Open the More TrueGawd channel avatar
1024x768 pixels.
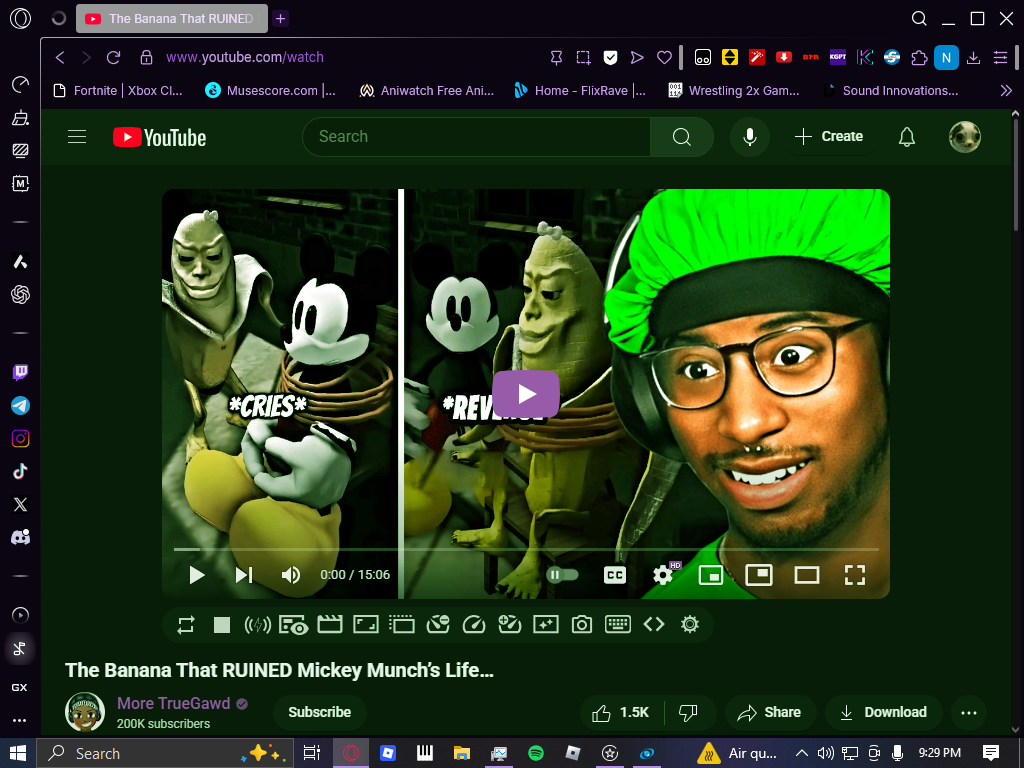coord(85,712)
